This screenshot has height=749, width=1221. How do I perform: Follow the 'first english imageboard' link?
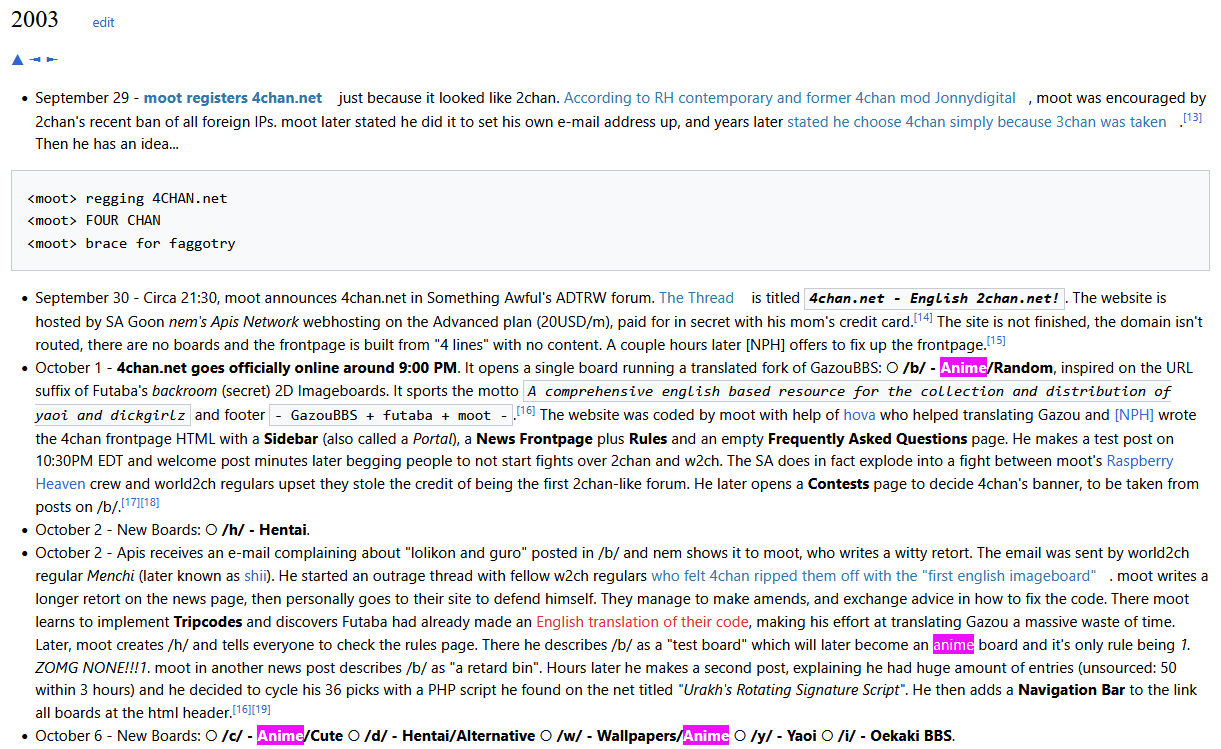874,576
